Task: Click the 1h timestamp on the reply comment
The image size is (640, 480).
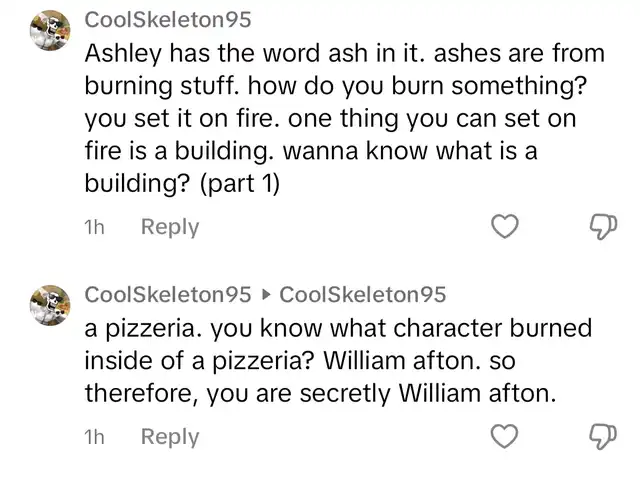Action: (x=95, y=436)
